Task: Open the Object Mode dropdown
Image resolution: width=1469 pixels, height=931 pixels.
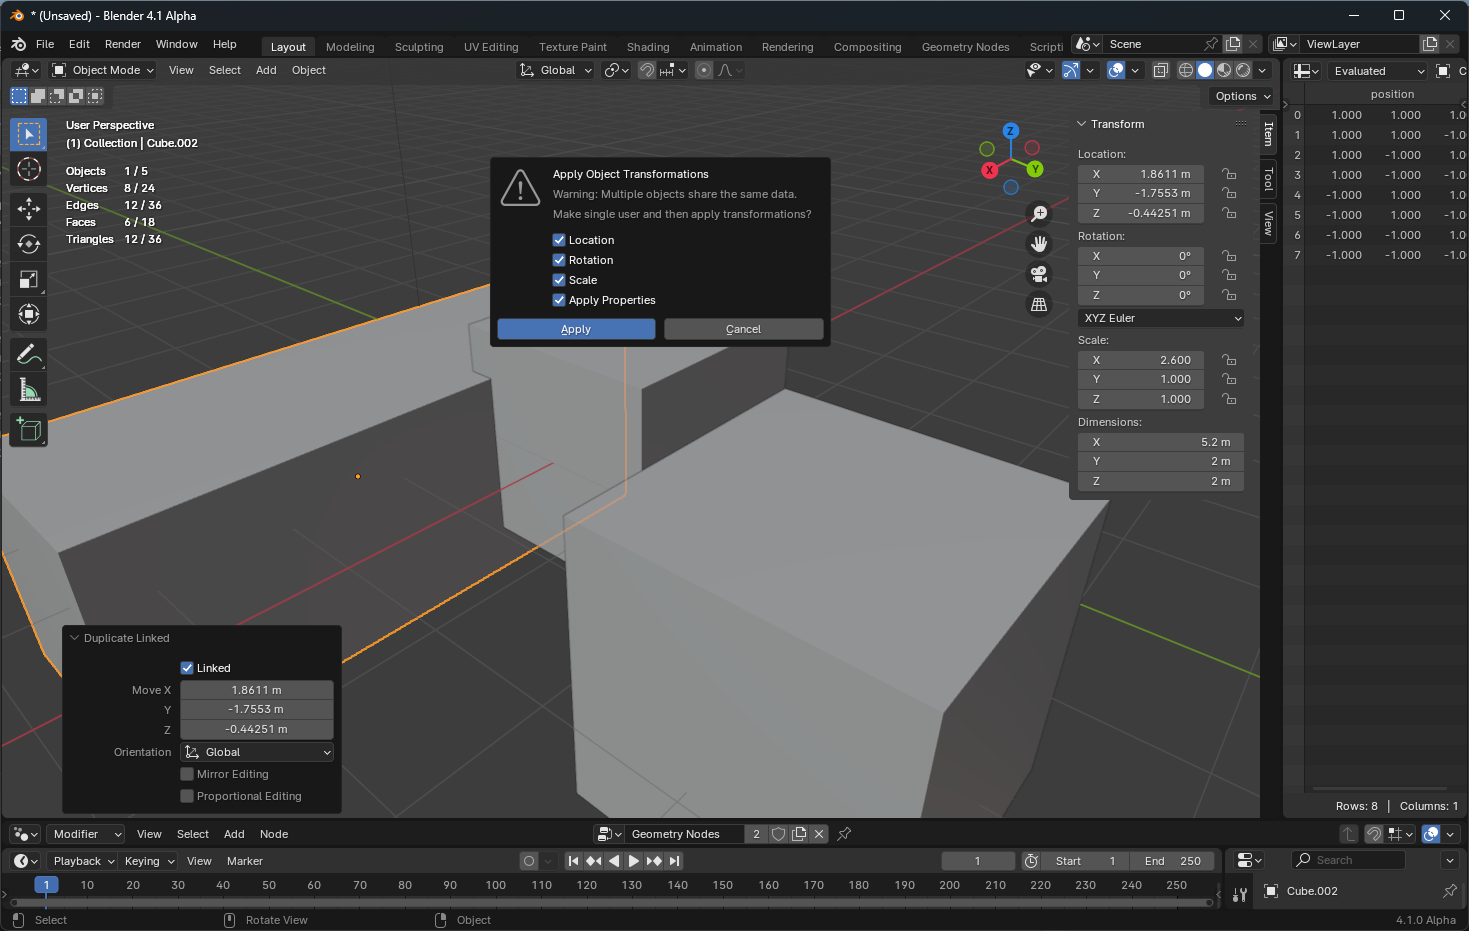Action: point(103,70)
